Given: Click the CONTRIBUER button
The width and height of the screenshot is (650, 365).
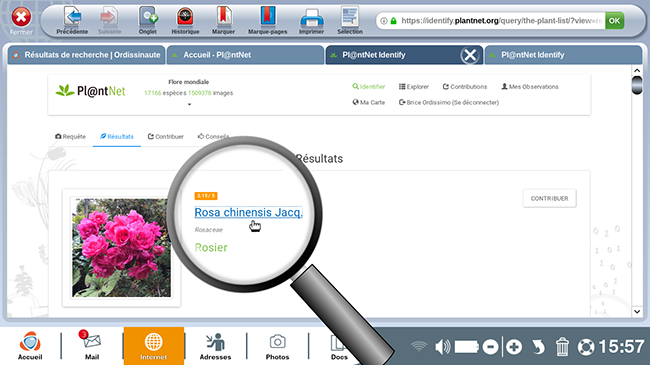Looking at the screenshot, I should tap(549, 199).
